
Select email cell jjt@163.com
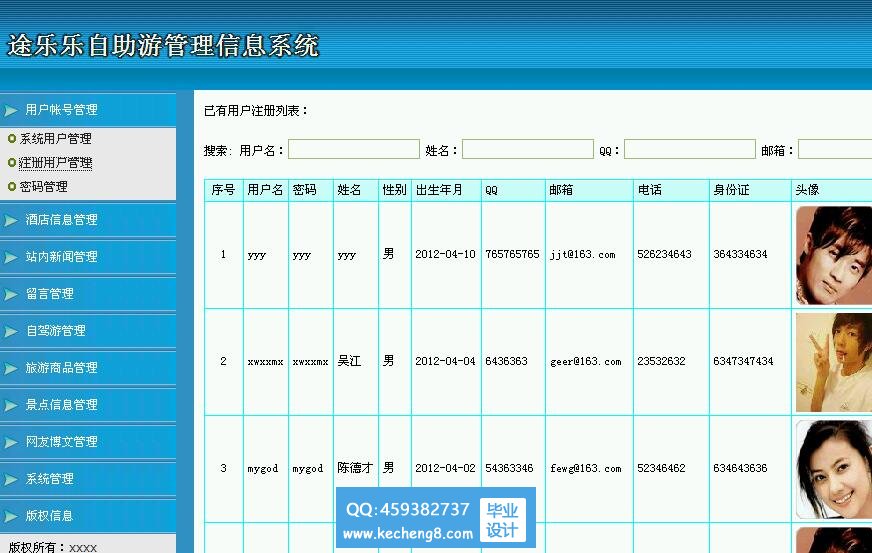582,254
